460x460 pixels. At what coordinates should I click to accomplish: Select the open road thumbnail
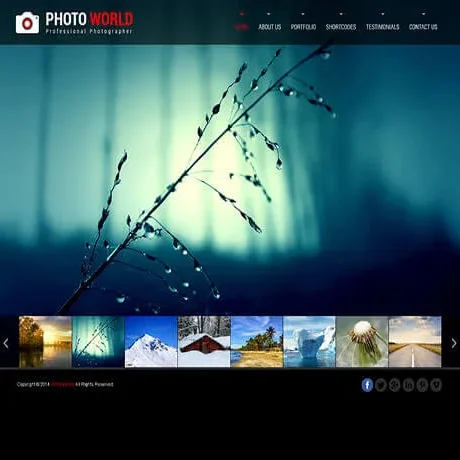415,342
